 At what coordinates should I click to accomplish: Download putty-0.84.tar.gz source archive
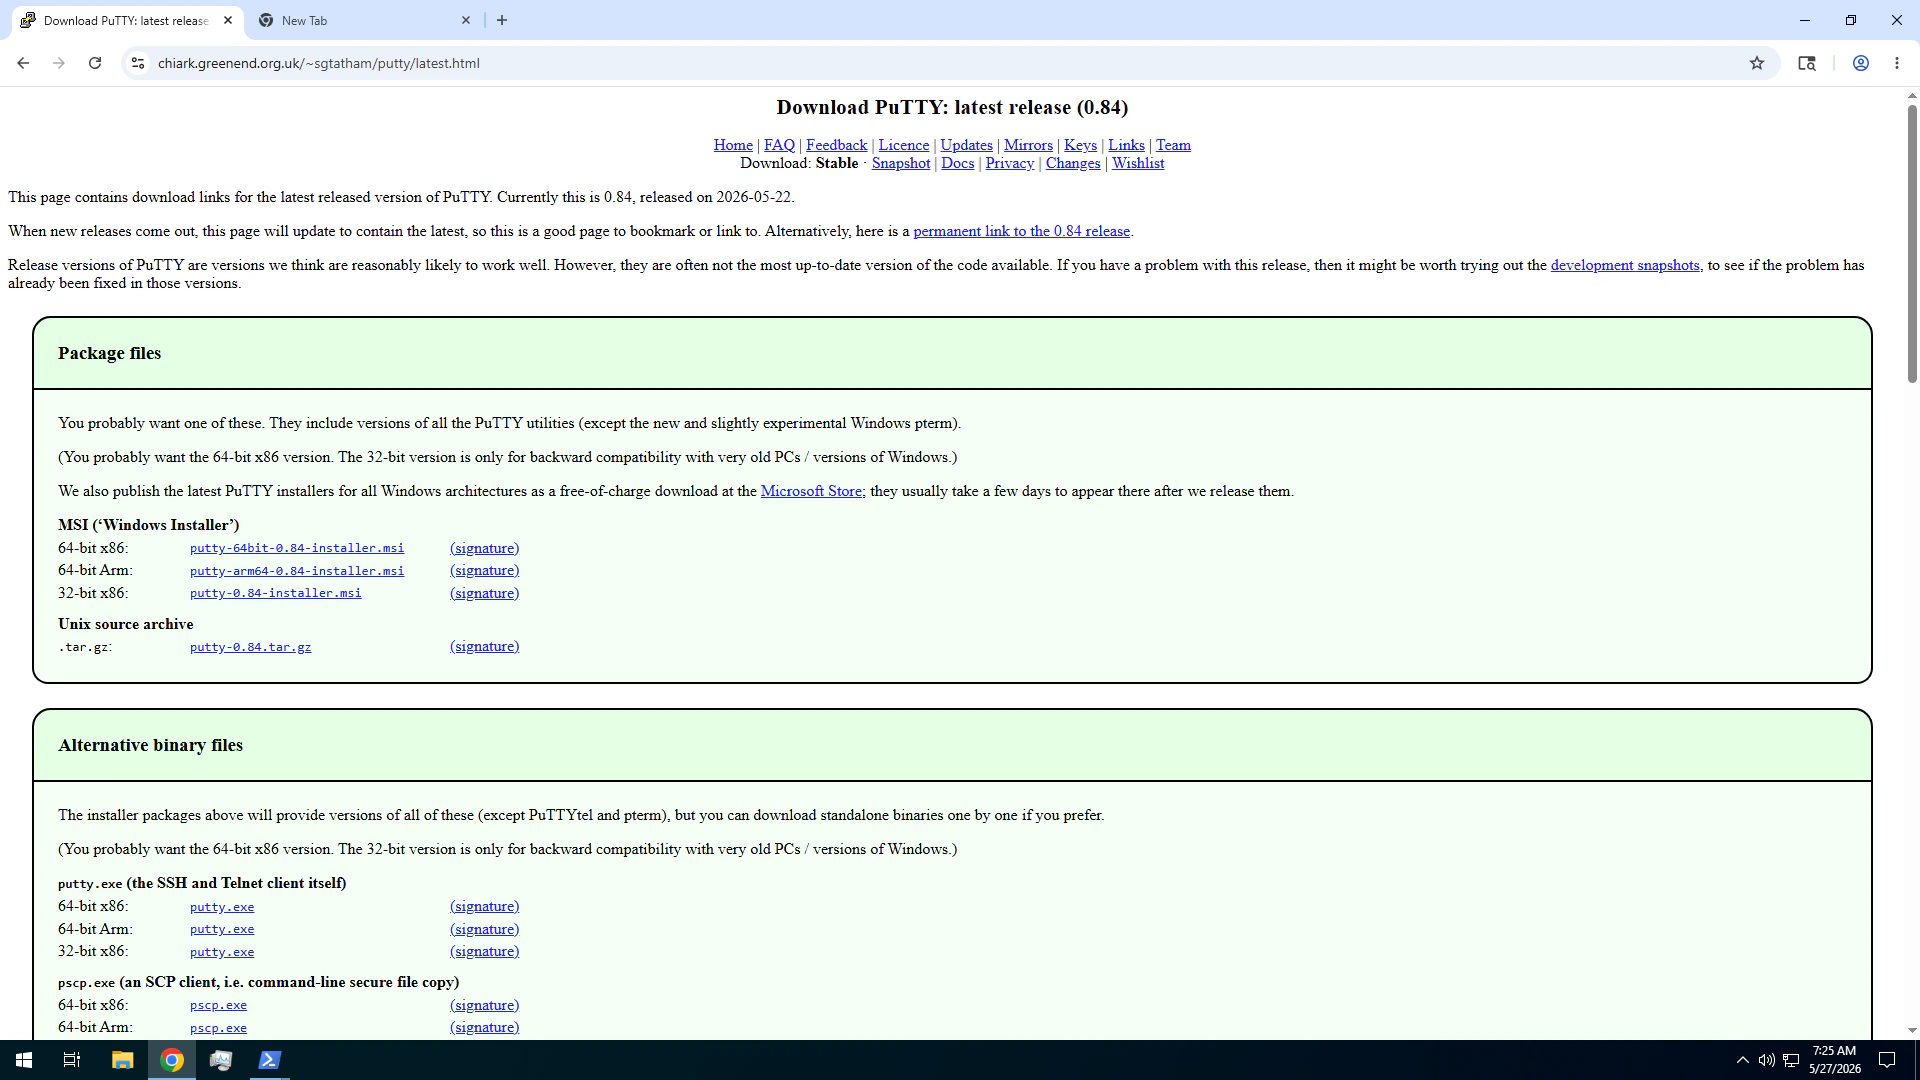250,647
